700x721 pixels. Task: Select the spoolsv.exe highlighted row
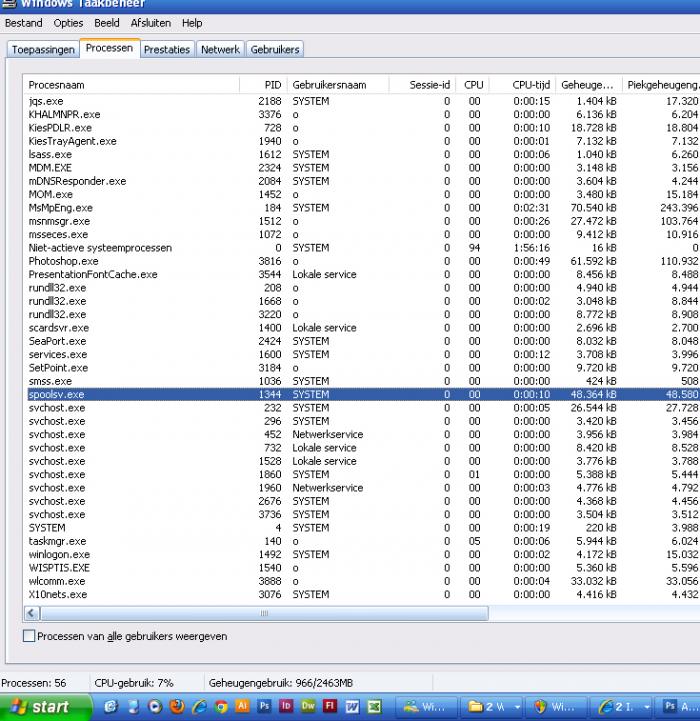click(363, 395)
